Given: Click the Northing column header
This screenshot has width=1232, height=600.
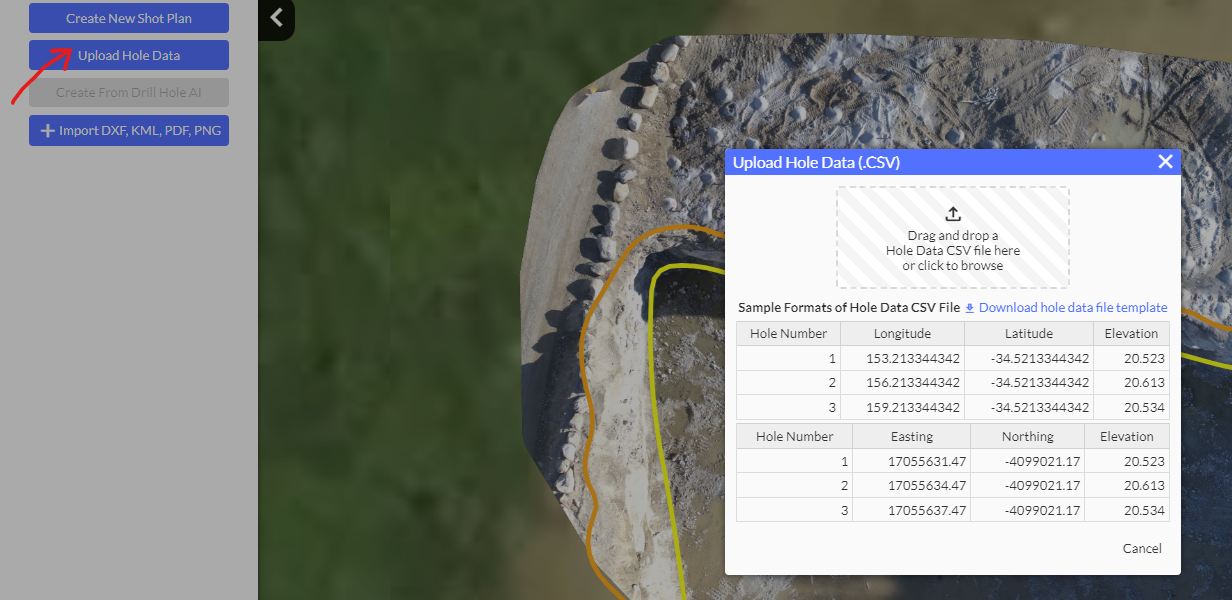Looking at the screenshot, I should (x=1027, y=437).
